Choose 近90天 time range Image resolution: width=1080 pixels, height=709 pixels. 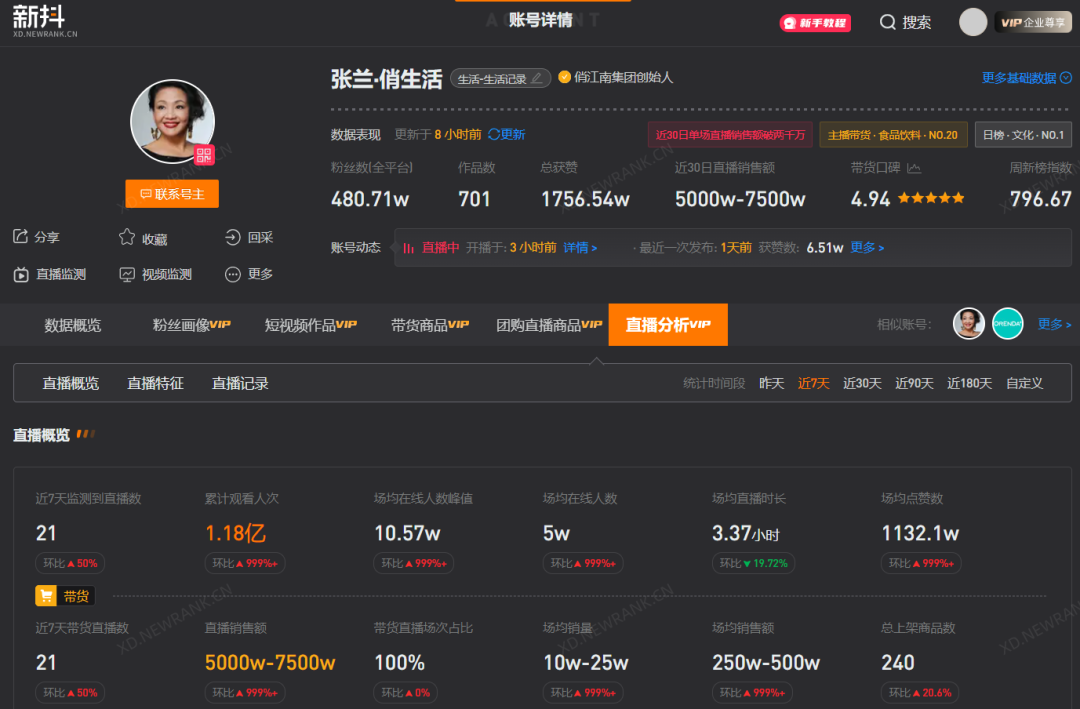click(914, 383)
